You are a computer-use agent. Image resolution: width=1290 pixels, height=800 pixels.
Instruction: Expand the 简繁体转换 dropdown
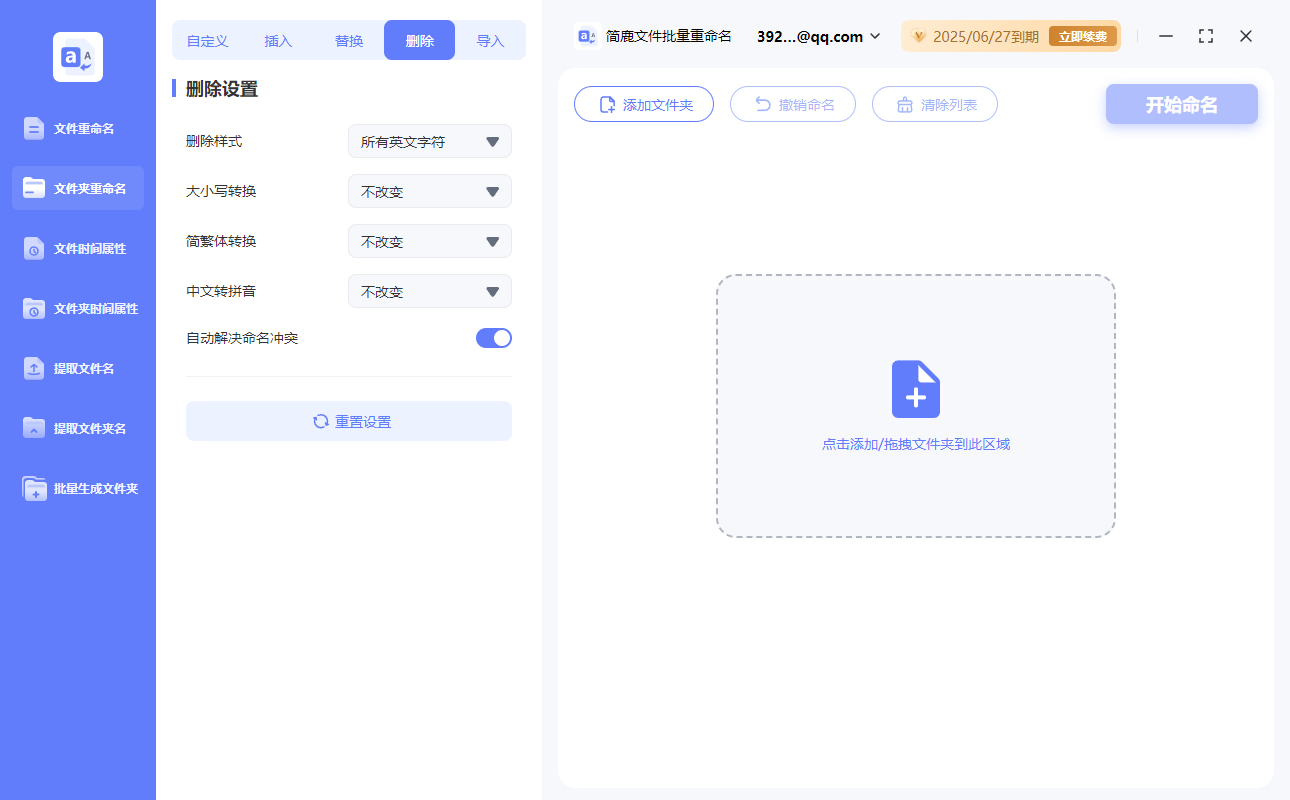click(x=430, y=242)
